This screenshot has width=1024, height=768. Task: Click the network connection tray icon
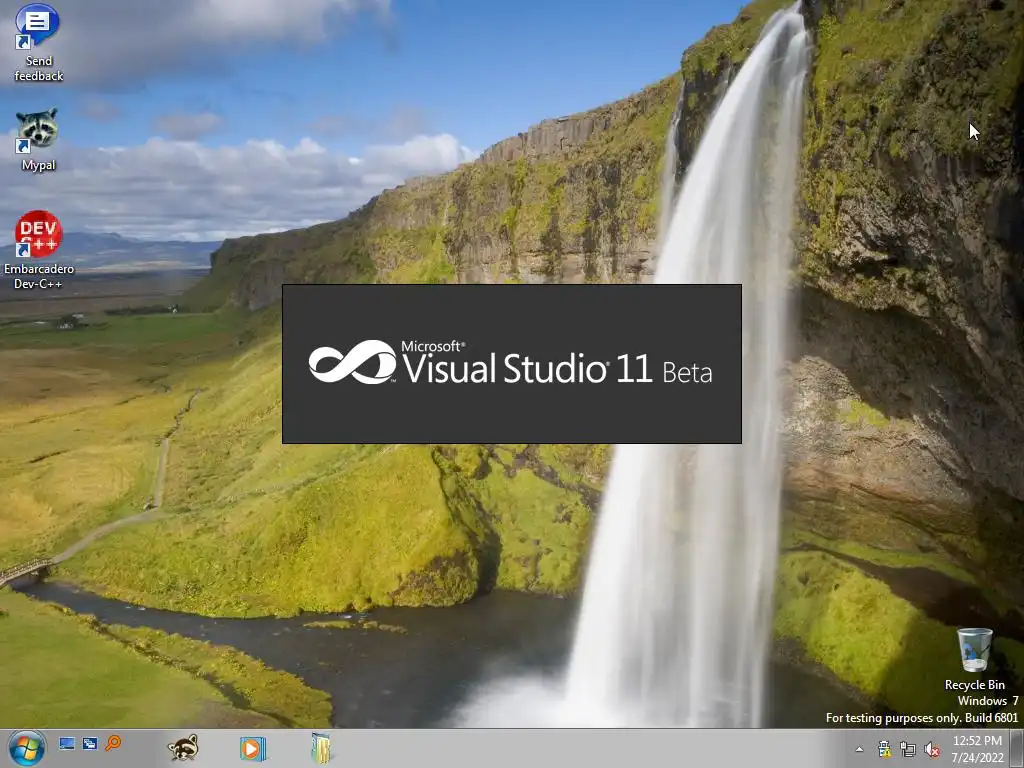point(908,749)
